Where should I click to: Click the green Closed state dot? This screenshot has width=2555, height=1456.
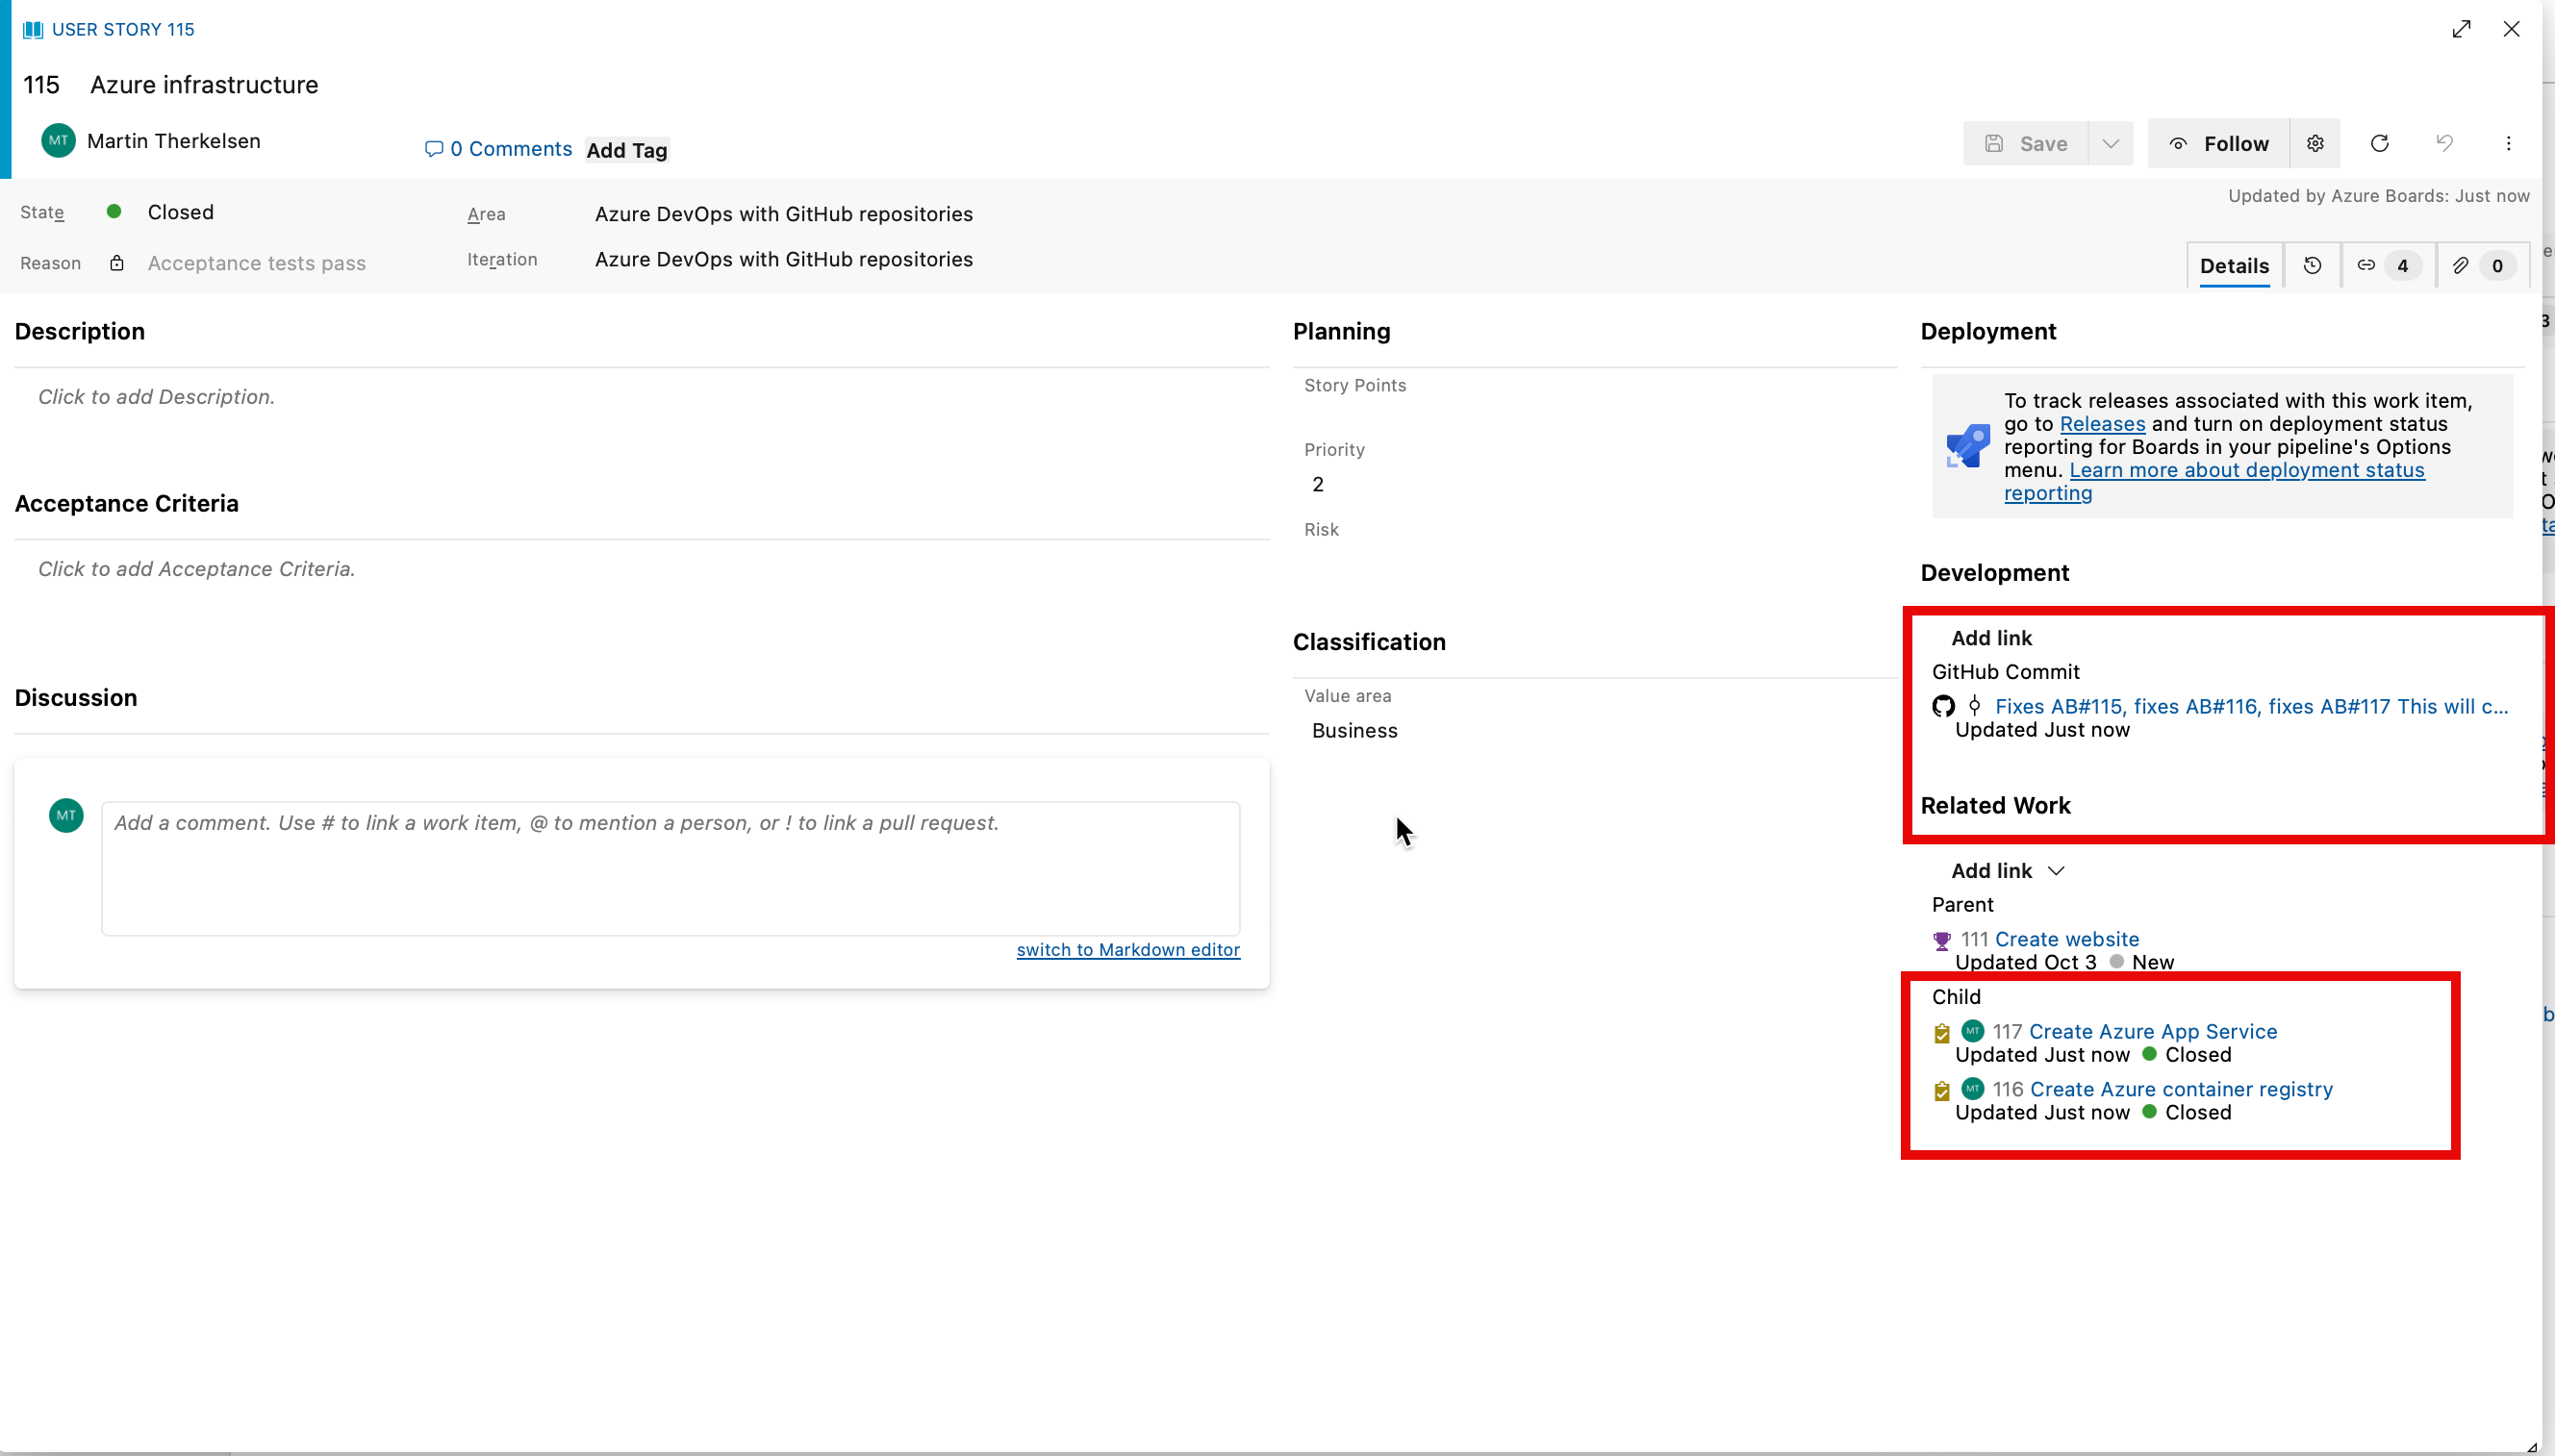pos(114,212)
